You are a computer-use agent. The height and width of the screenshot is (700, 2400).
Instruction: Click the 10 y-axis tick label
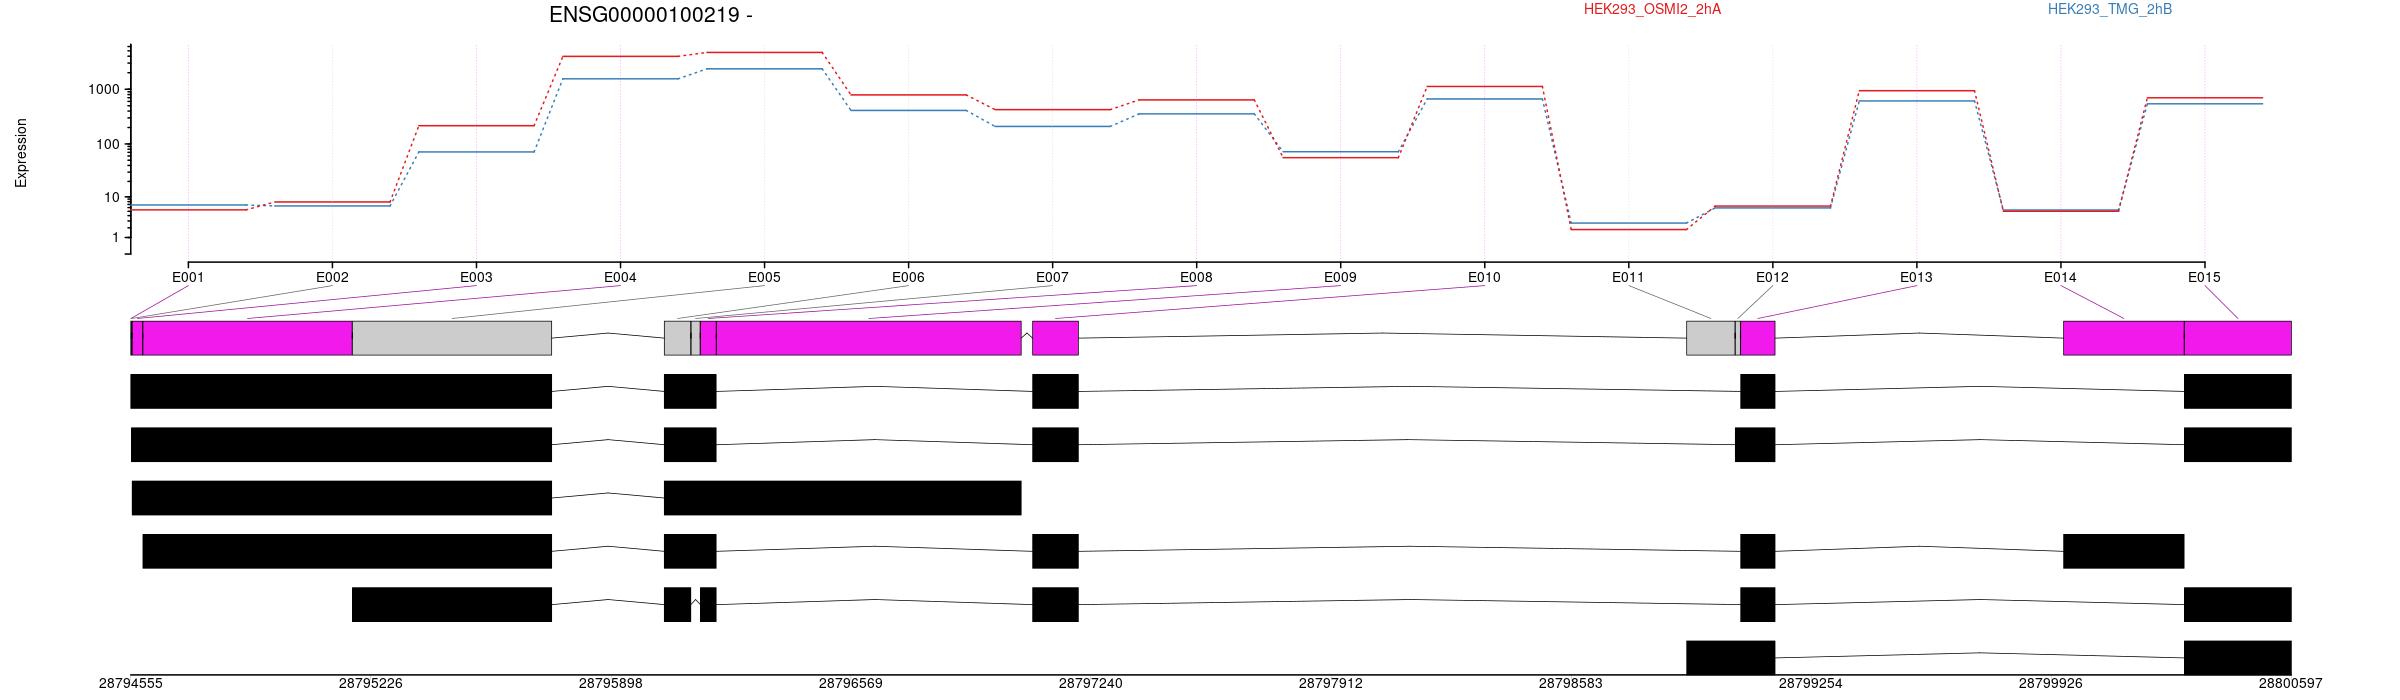[x=113, y=197]
